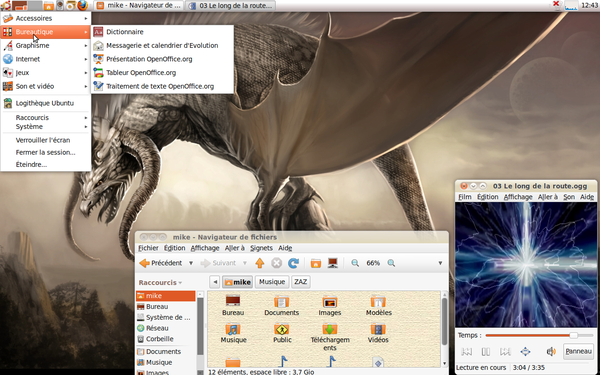Toggle fullscreen in movie player
The height and width of the screenshot is (375, 600).
coord(525,352)
